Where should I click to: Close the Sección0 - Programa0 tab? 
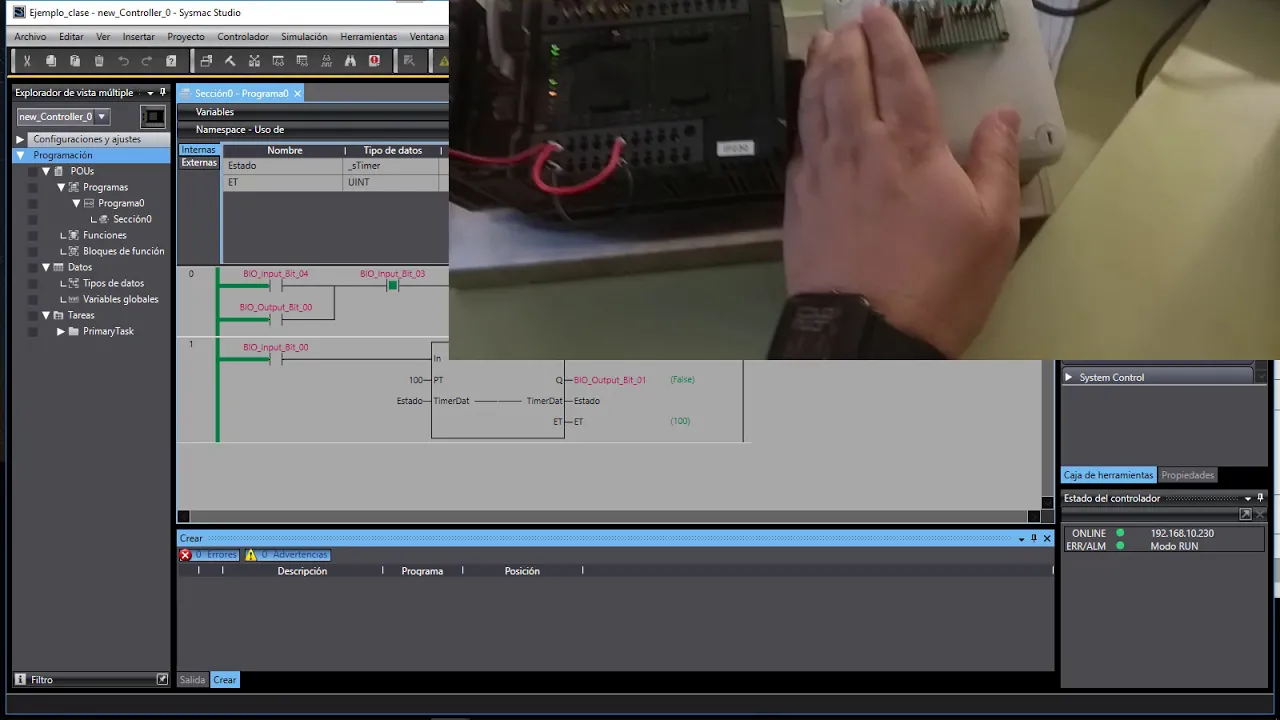(x=297, y=93)
